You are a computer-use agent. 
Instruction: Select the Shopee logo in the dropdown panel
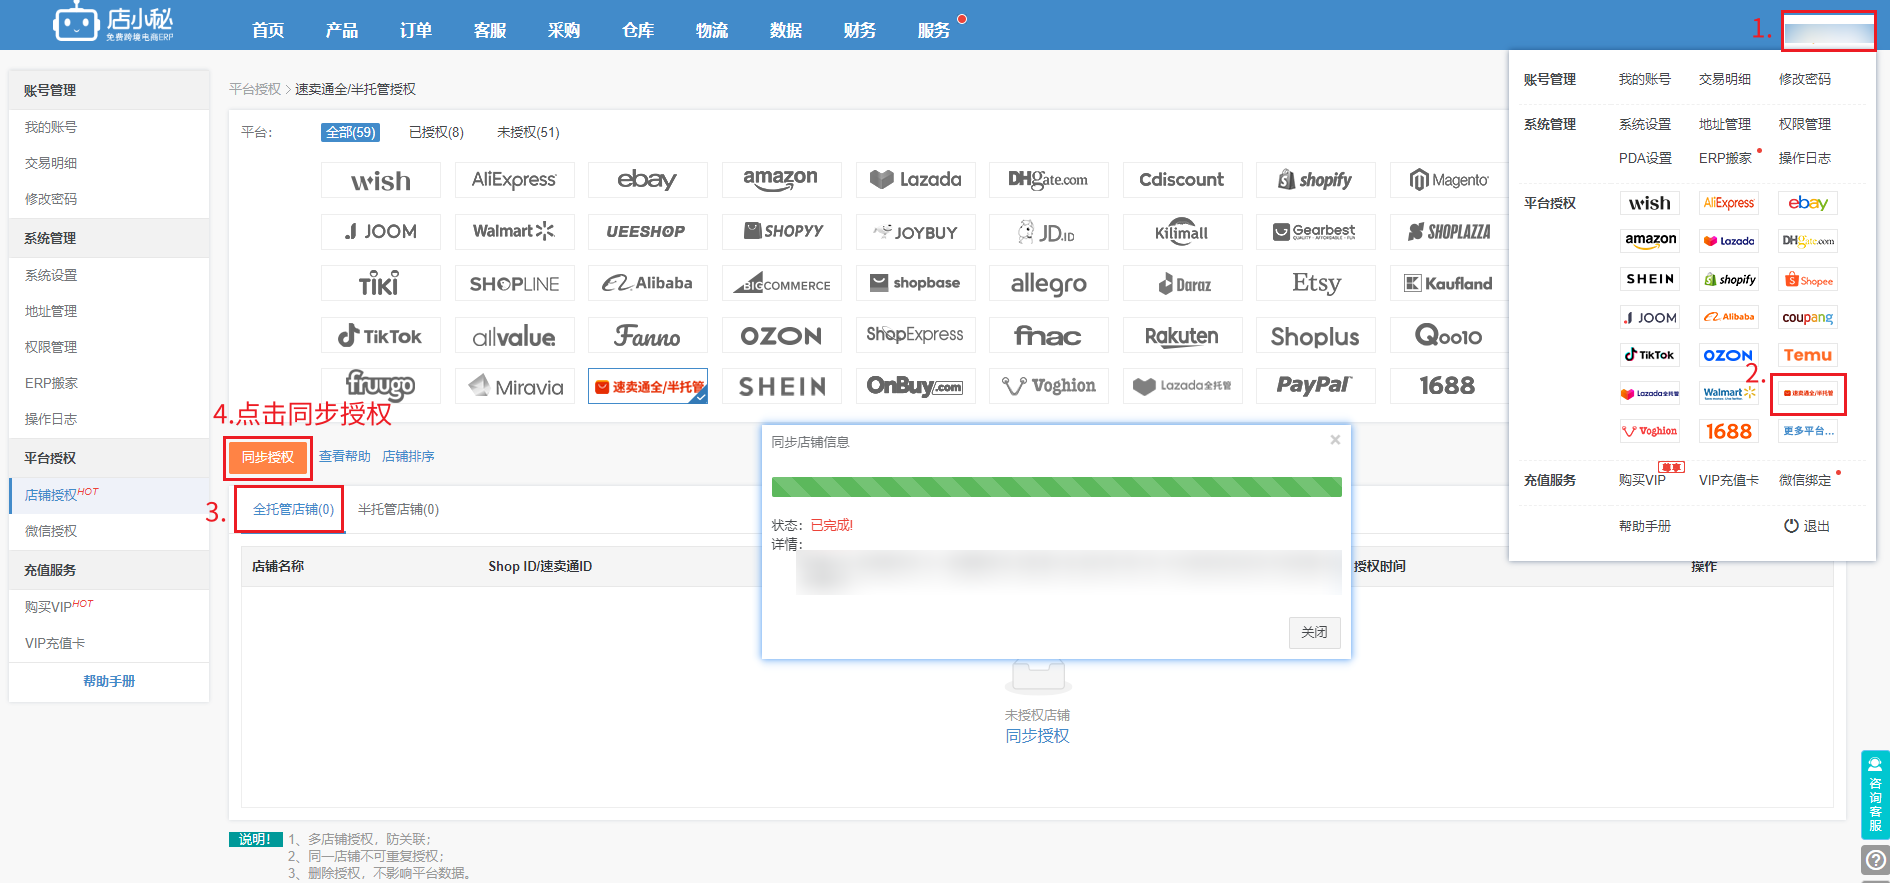pyautogui.click(x=1807, y=280)
